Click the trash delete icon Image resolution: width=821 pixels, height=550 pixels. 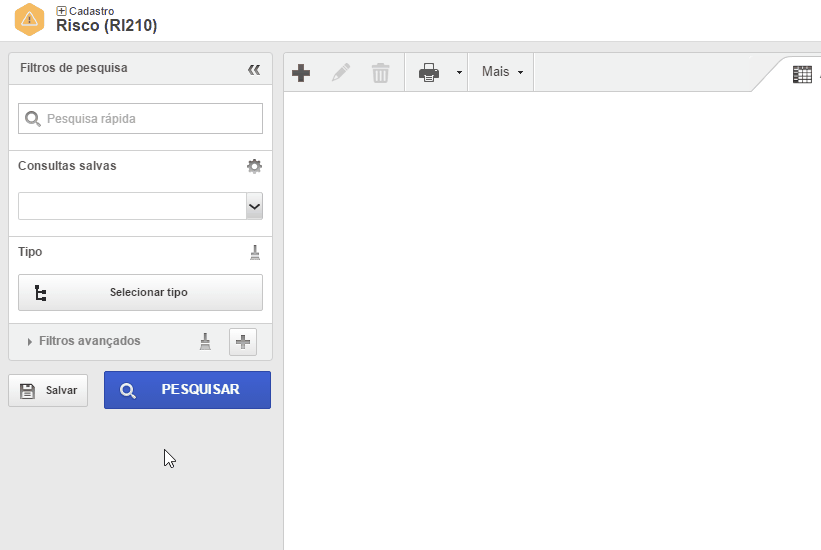pos(380,72)
